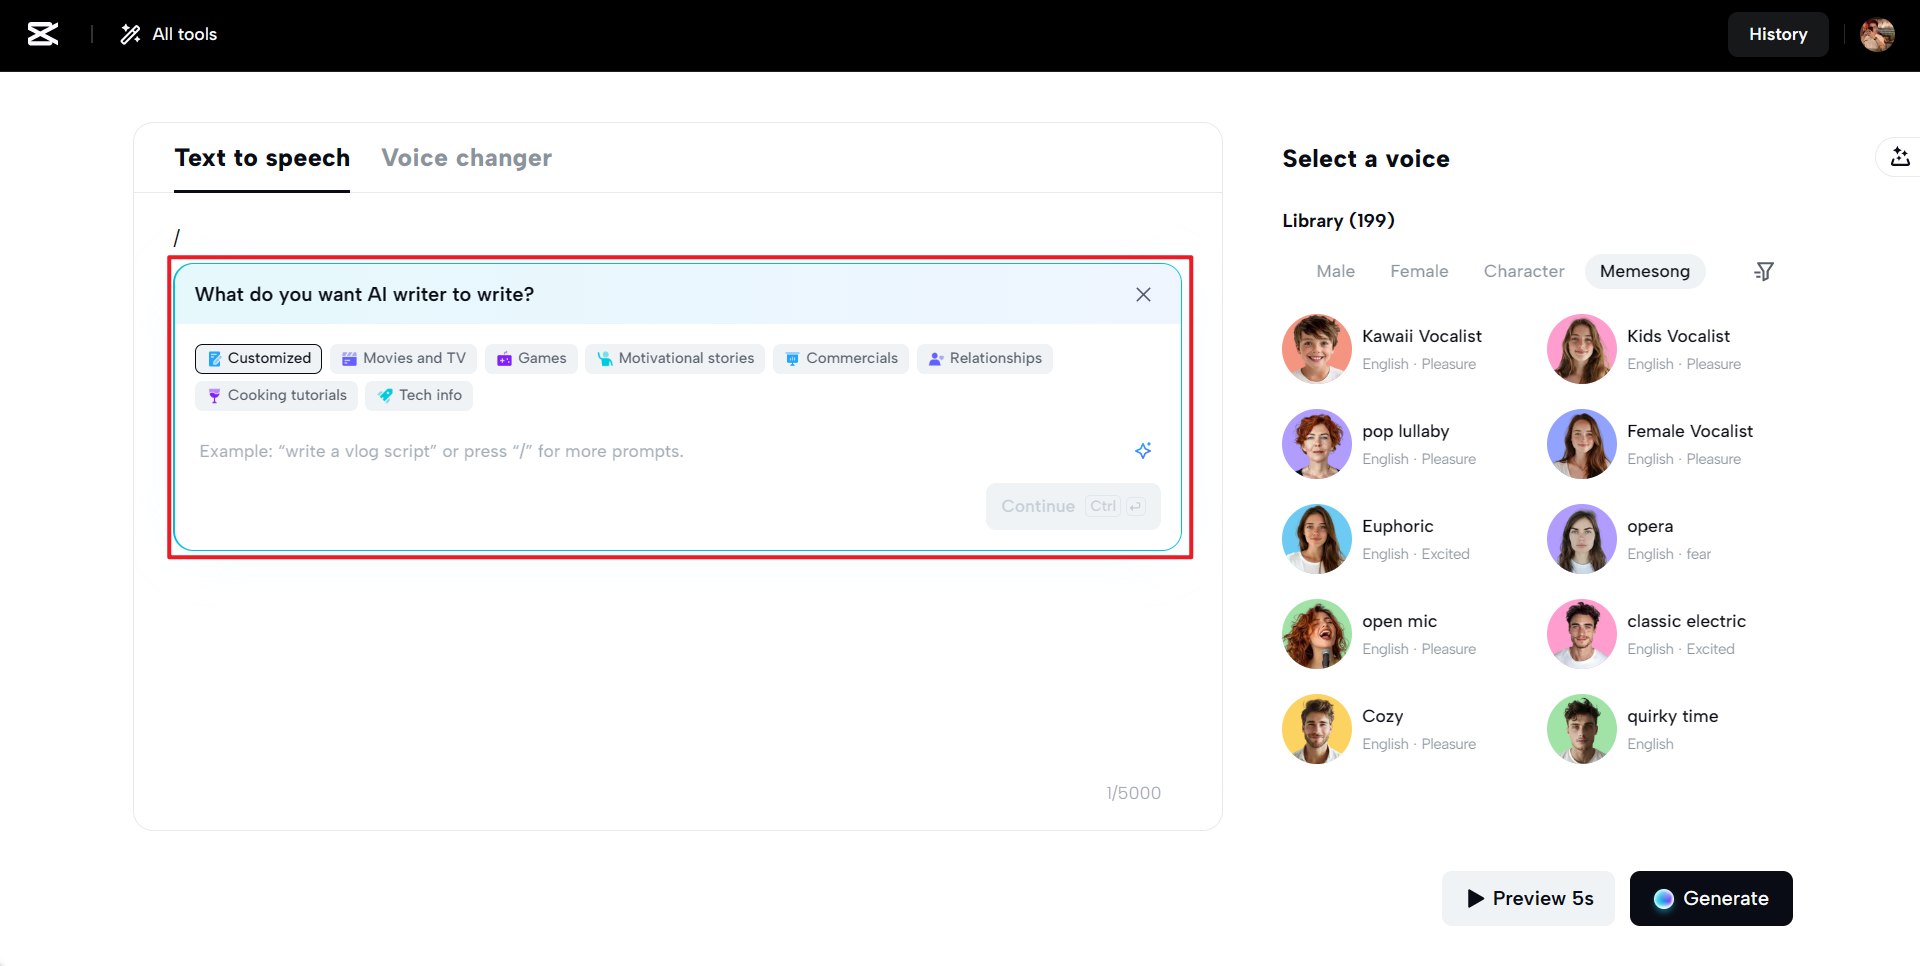Open the voice filter icon
This screenshot has height=966, width=1920.
(x=1764, y=271)
